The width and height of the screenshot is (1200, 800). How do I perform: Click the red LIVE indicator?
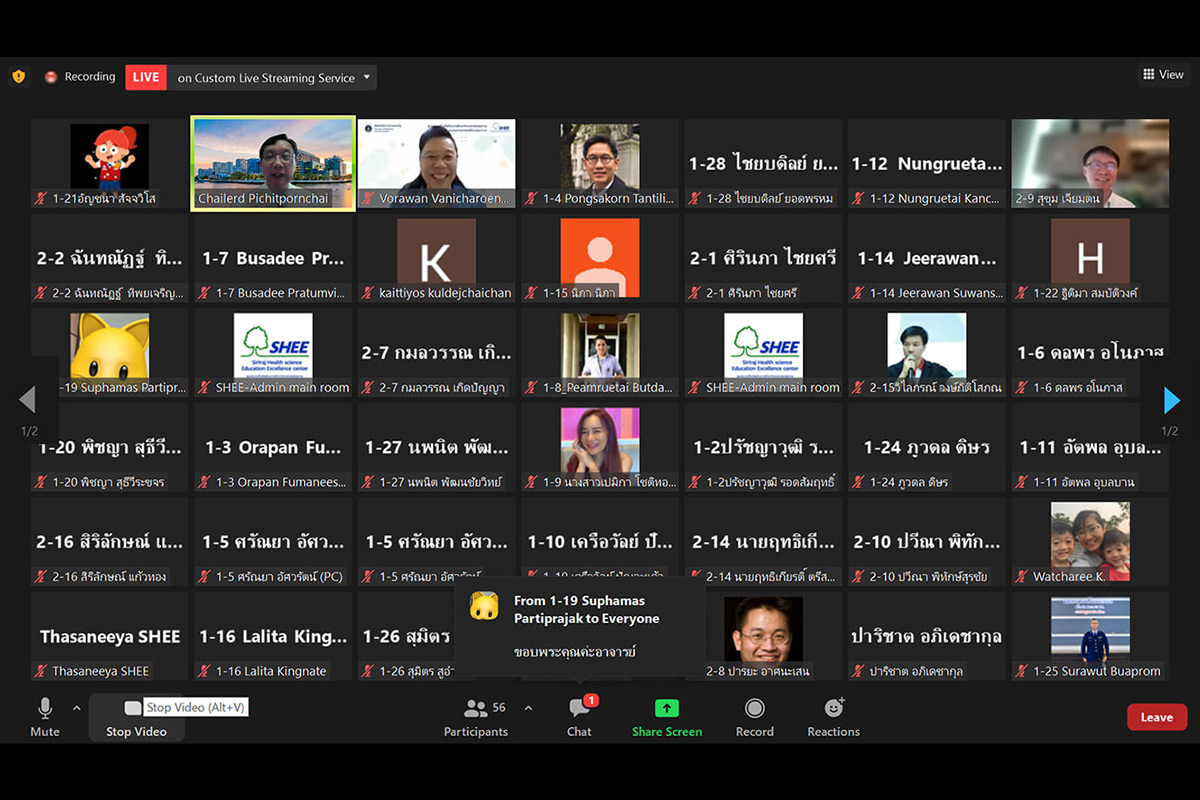coord(146,77)
